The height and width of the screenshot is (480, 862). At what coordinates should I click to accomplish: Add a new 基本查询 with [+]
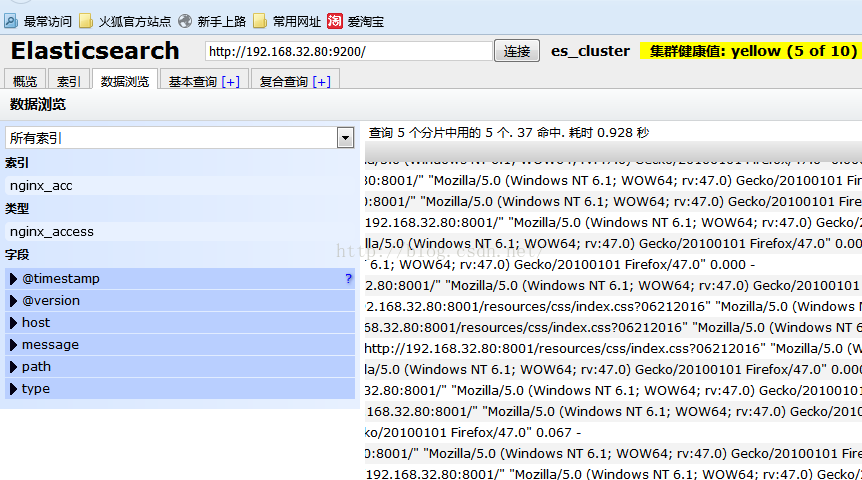230,81
